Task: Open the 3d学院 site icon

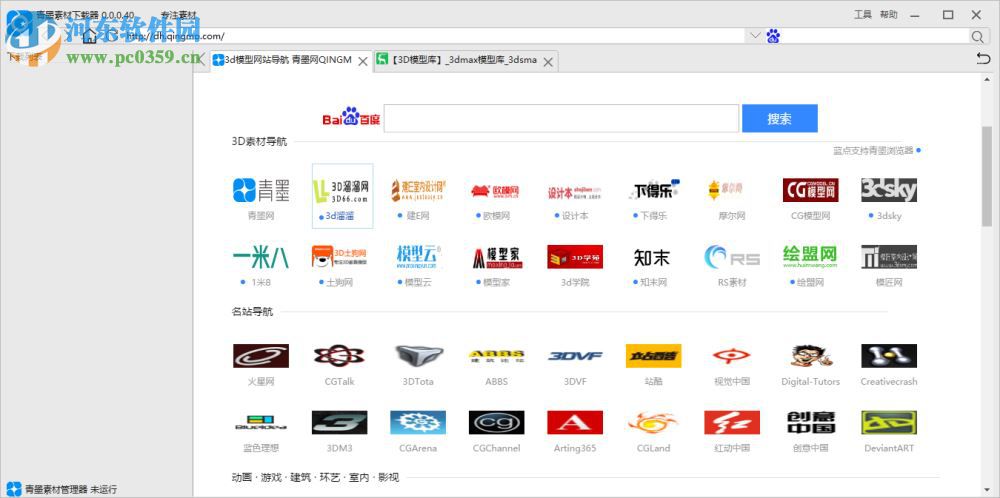Action: (575, 256)
